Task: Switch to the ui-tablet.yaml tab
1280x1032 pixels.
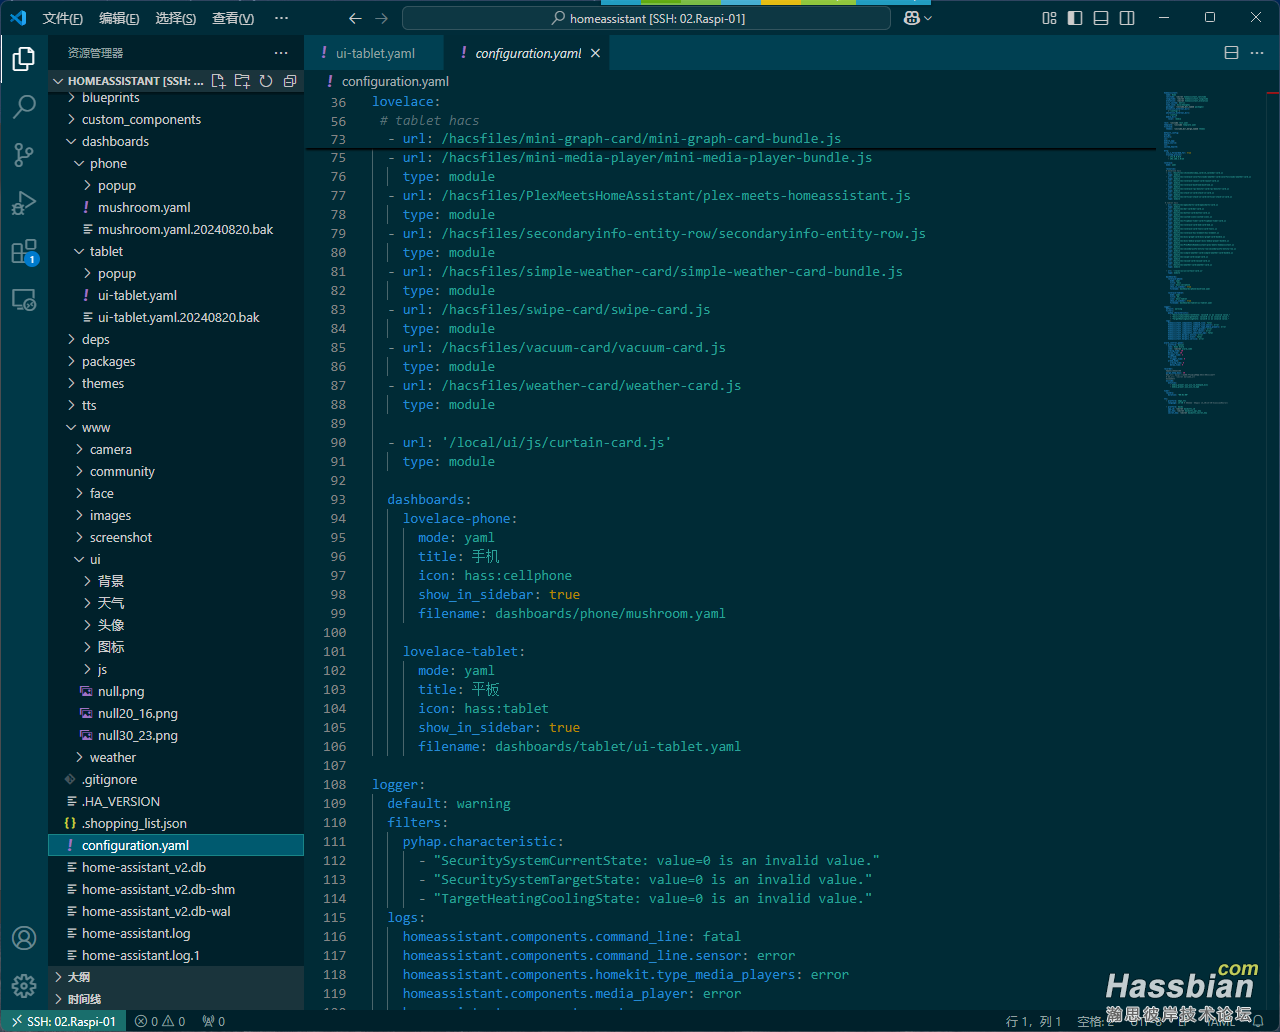Action: [x=375, y=53]
